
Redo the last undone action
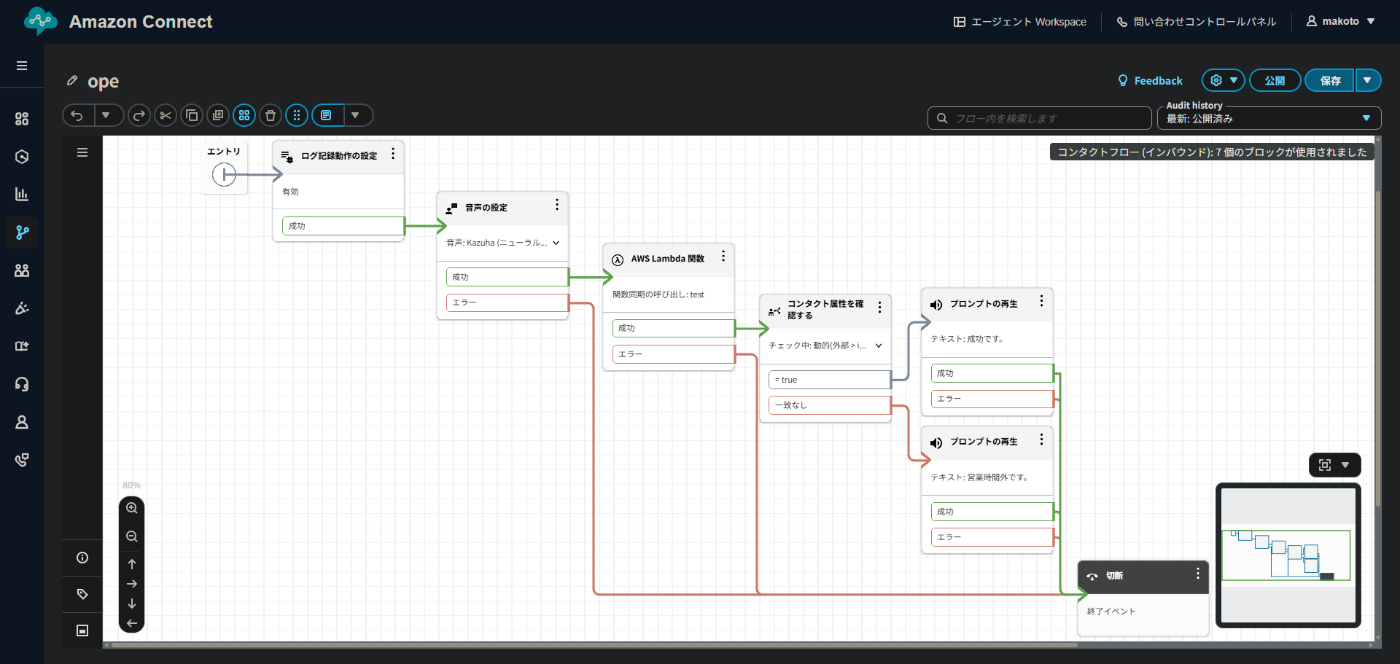140,116
